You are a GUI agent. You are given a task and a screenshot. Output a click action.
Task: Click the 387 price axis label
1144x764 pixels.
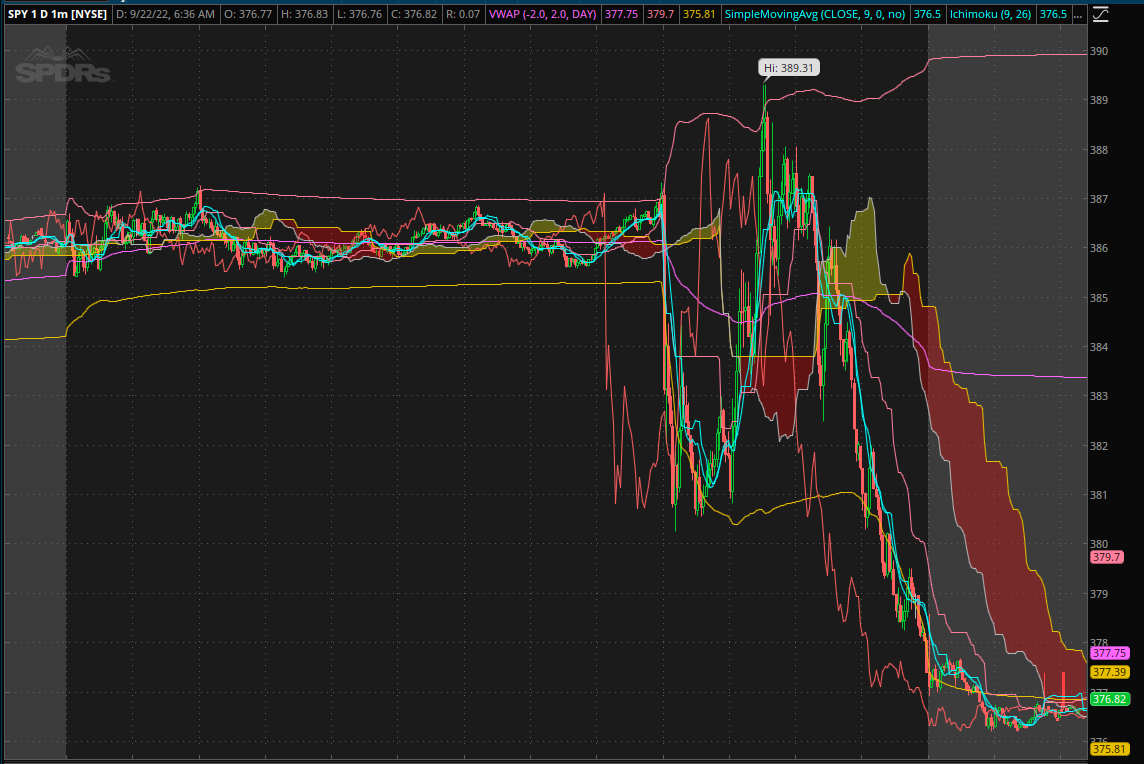[1099, 198]
